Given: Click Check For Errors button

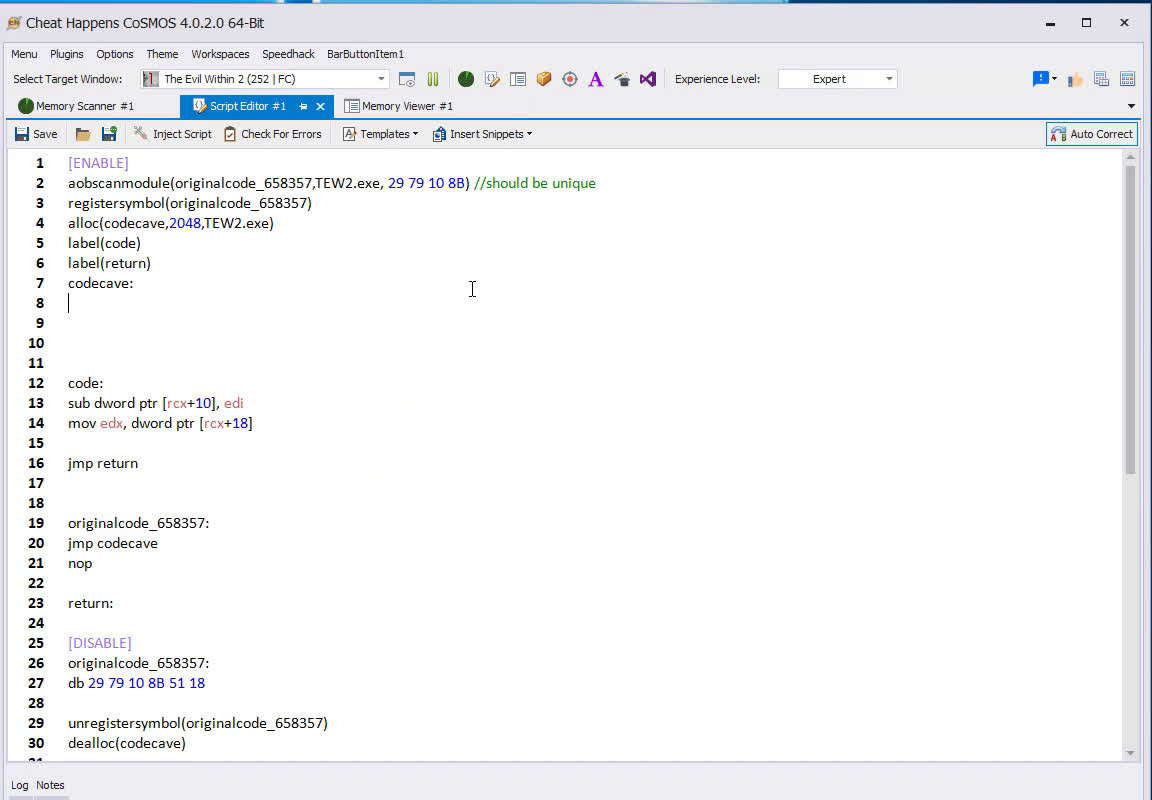Looking at the screenshot, I should tap(273, 134).
